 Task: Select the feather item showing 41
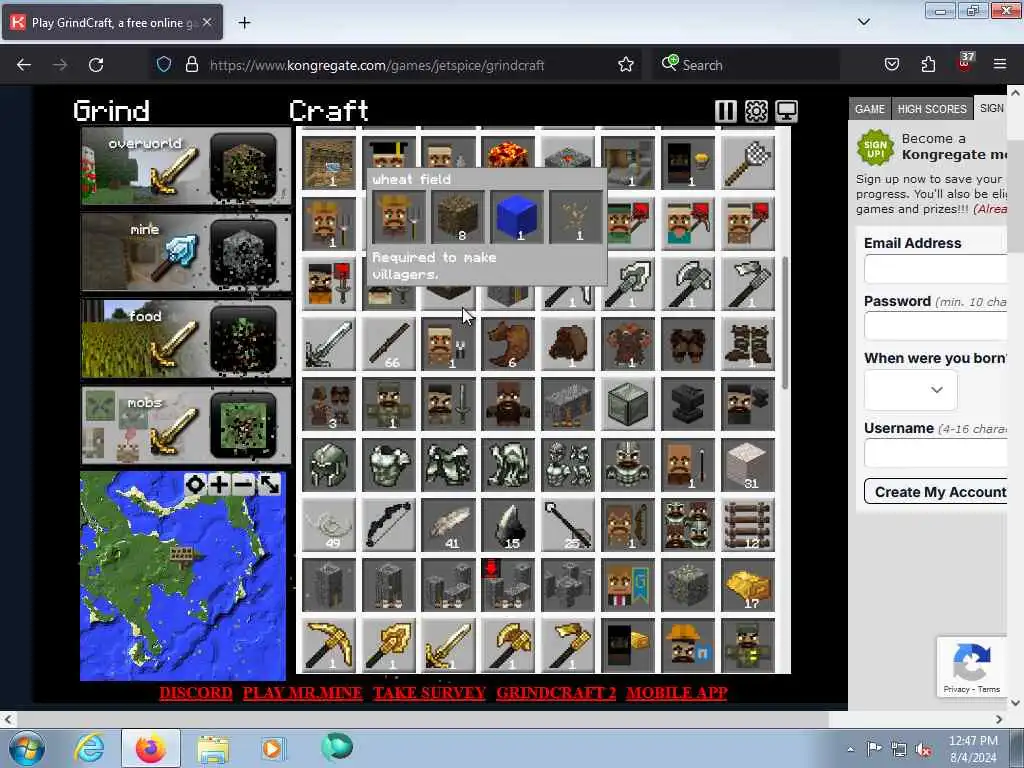449,525
